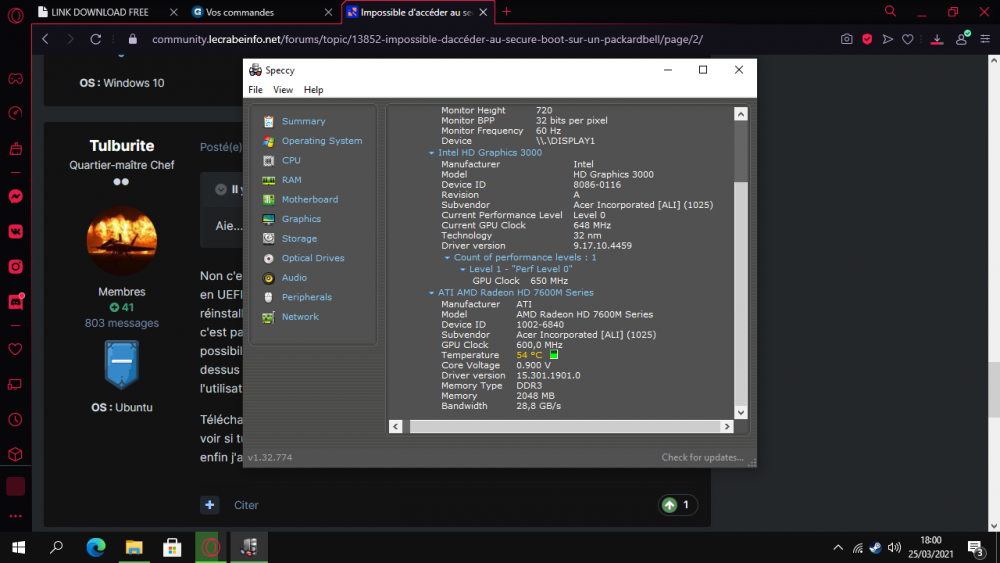
Task: Click the Motherboard icon in Speccy sidebar
Action: click(x=268, y=200)
